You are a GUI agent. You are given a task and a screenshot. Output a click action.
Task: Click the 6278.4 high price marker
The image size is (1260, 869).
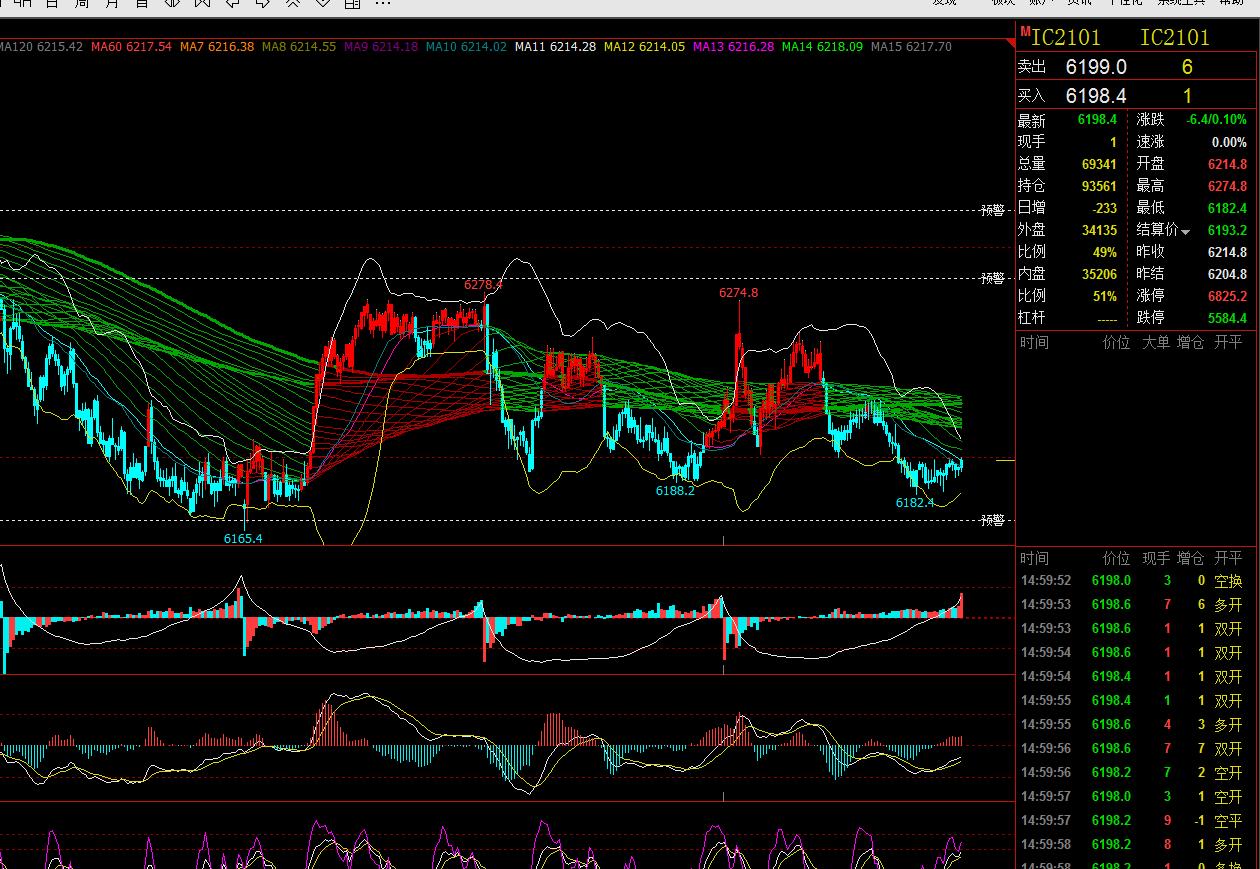tap(483, 285)
